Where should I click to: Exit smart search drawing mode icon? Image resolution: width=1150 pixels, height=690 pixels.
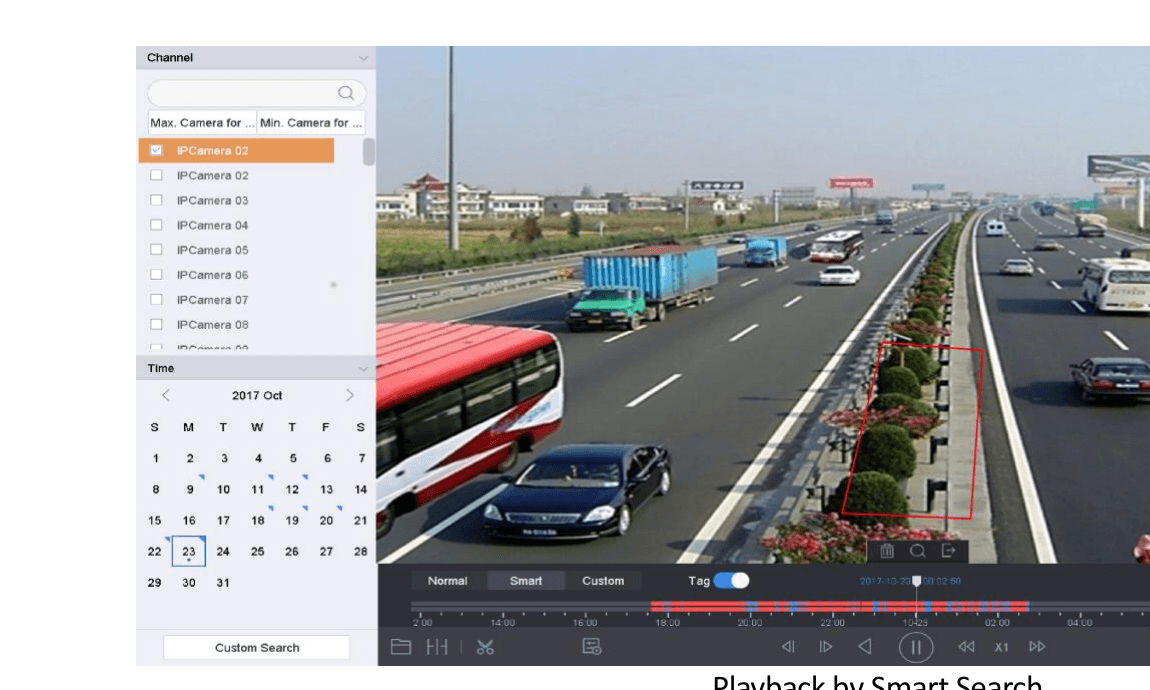pyautogui.click(x=948, y=551)
